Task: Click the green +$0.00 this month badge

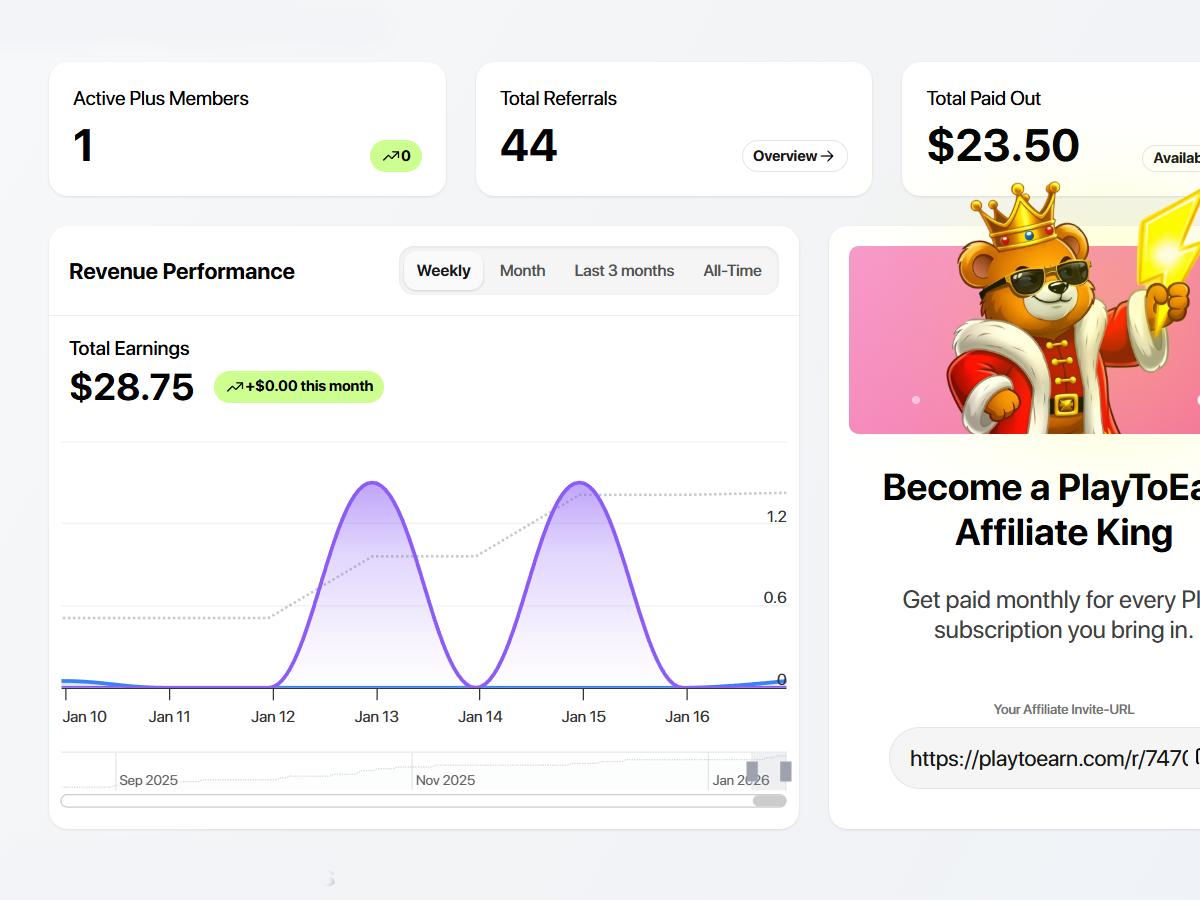Action: (x=298, y=386)
